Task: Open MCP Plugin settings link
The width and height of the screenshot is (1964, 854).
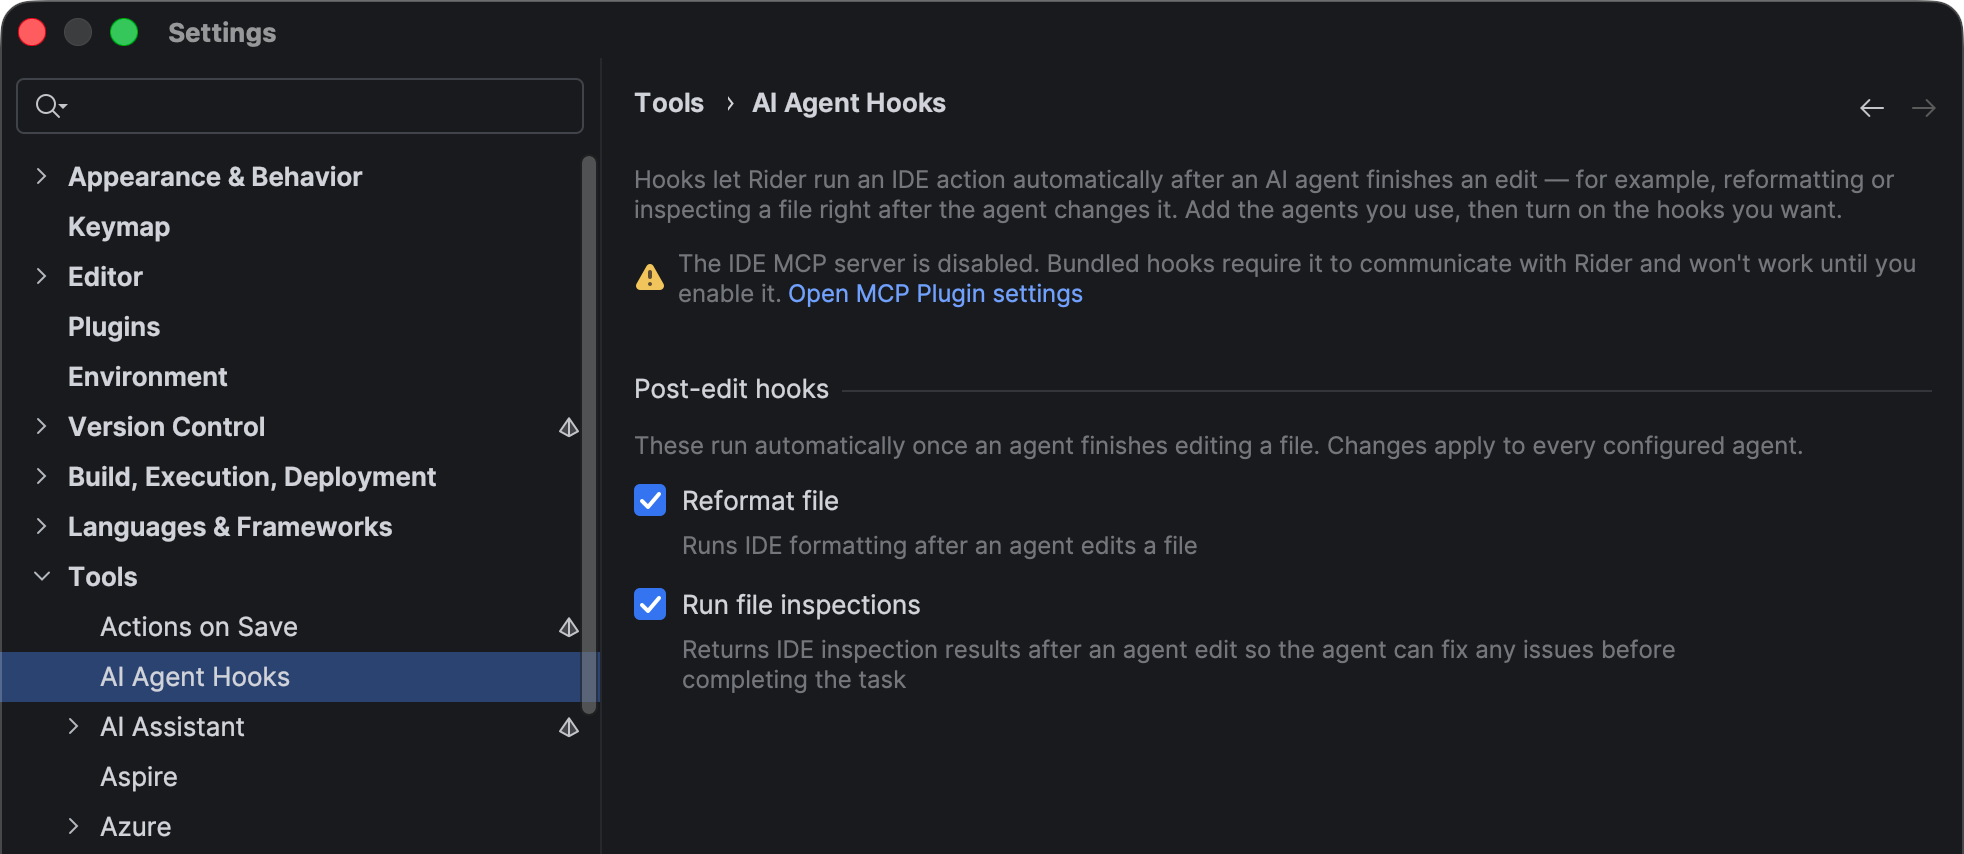Action: coord(935,294)
